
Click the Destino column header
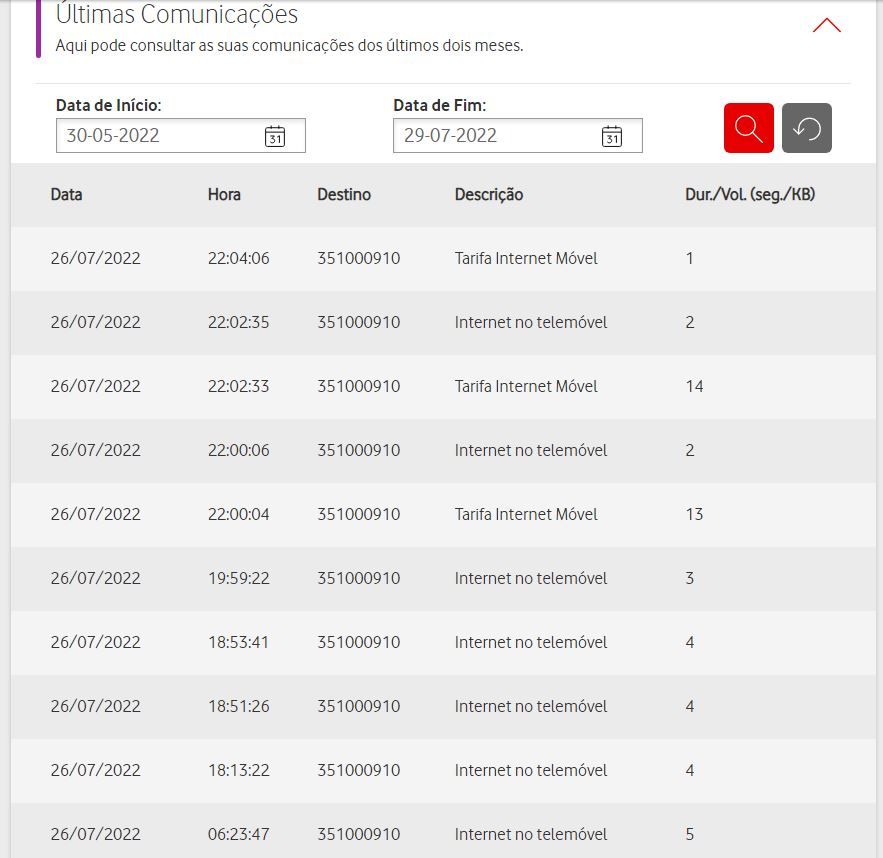(x=344, y=195)
